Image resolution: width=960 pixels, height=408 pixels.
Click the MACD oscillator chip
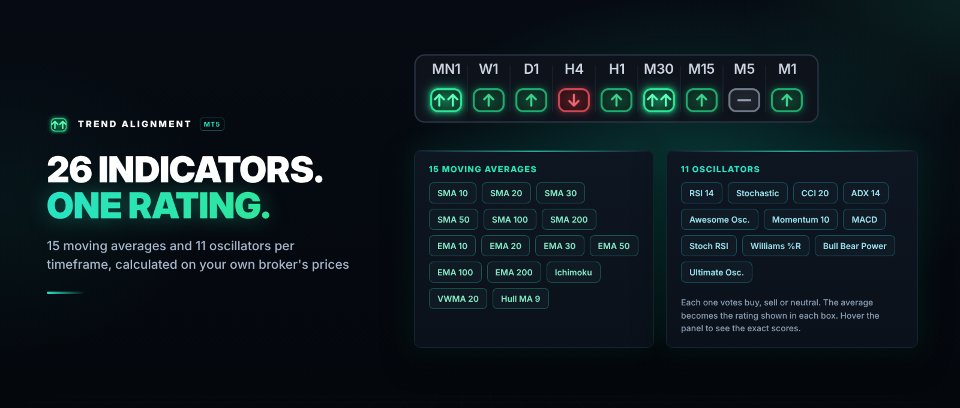point(864,219)
